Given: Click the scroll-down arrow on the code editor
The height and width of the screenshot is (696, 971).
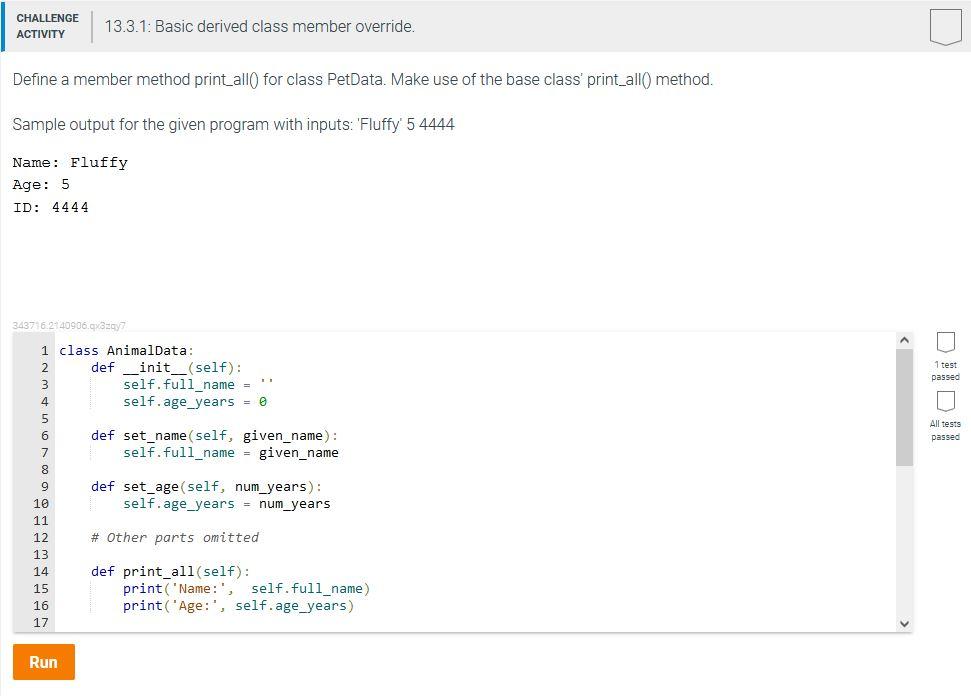Looking at the screenshot, I should pyautogui.click(x=904, y=622).
